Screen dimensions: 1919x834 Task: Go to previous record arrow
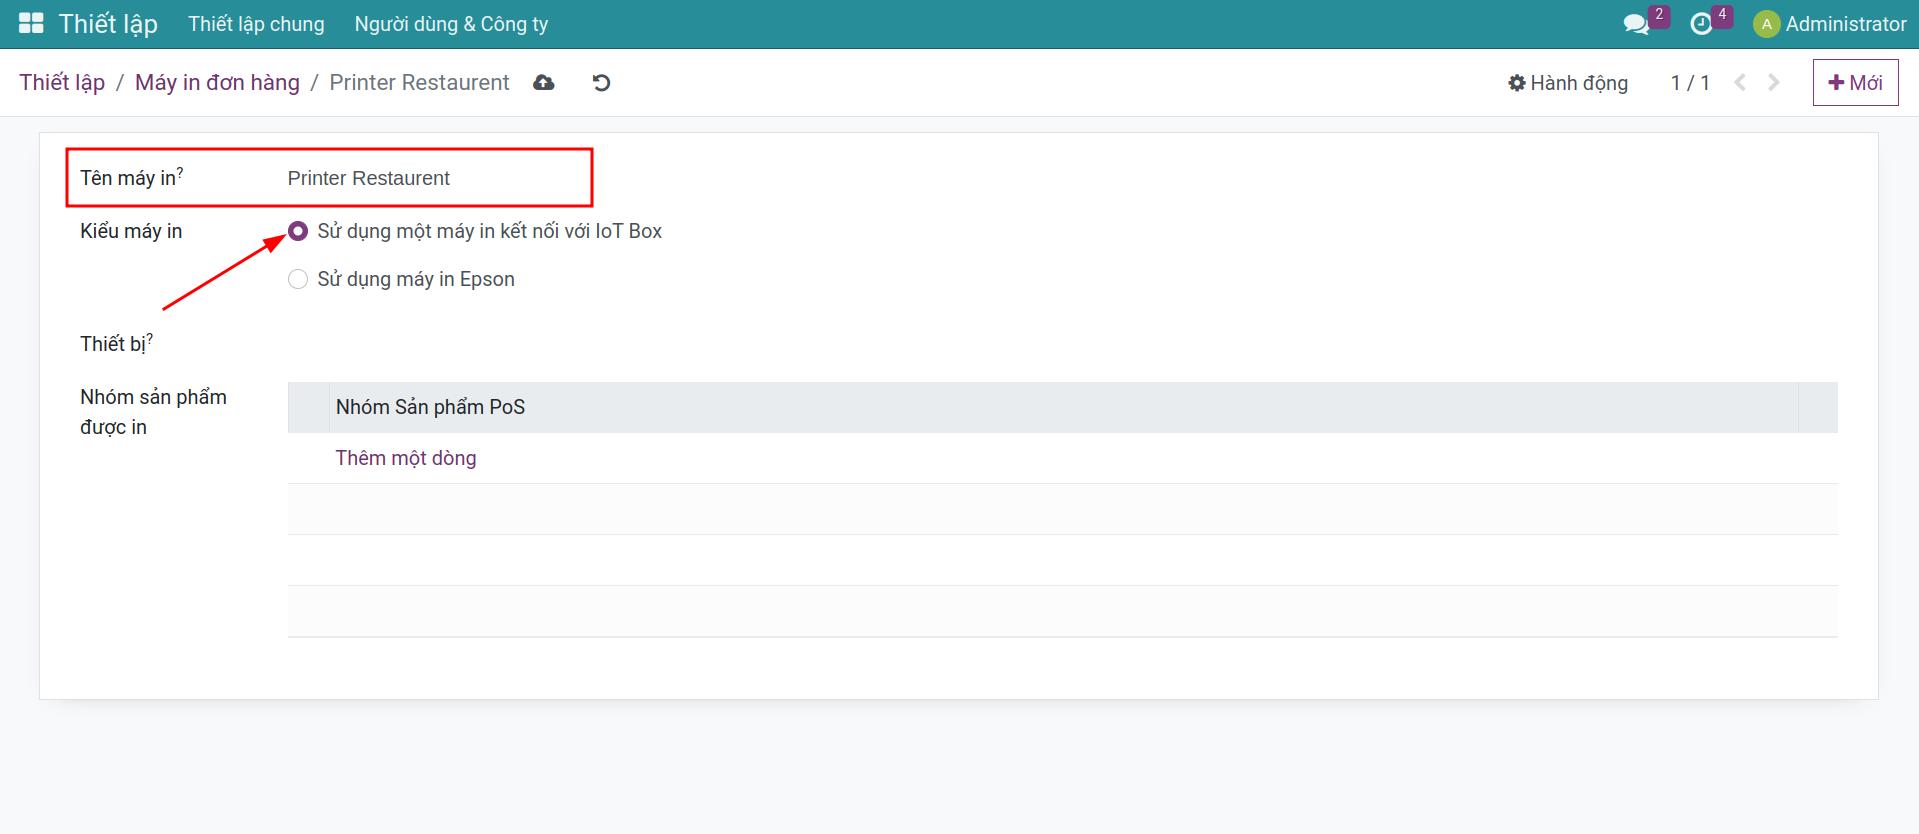(x=1740, y=83)
